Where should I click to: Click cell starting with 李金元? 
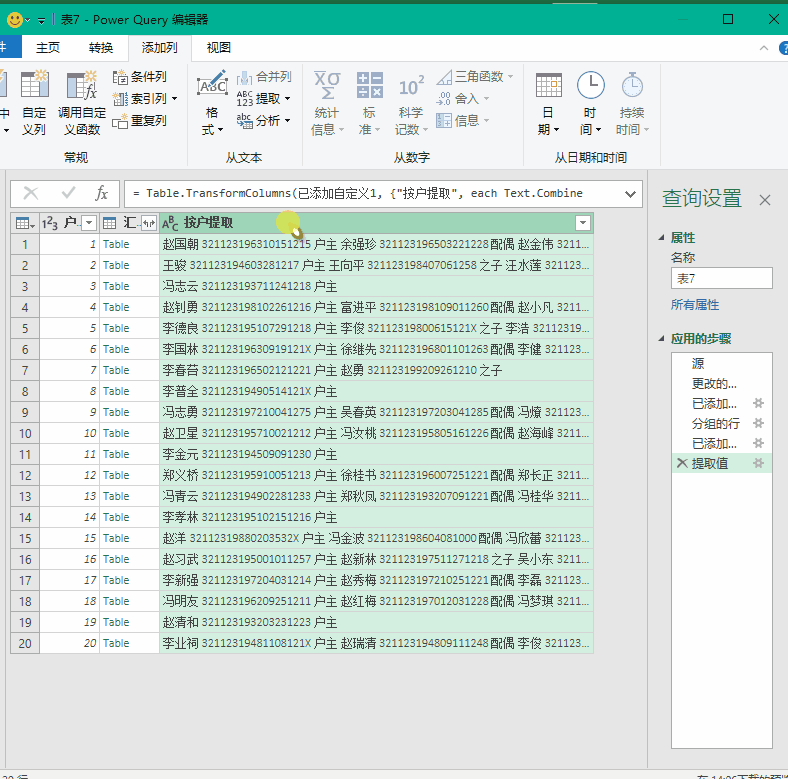point(376,454)
